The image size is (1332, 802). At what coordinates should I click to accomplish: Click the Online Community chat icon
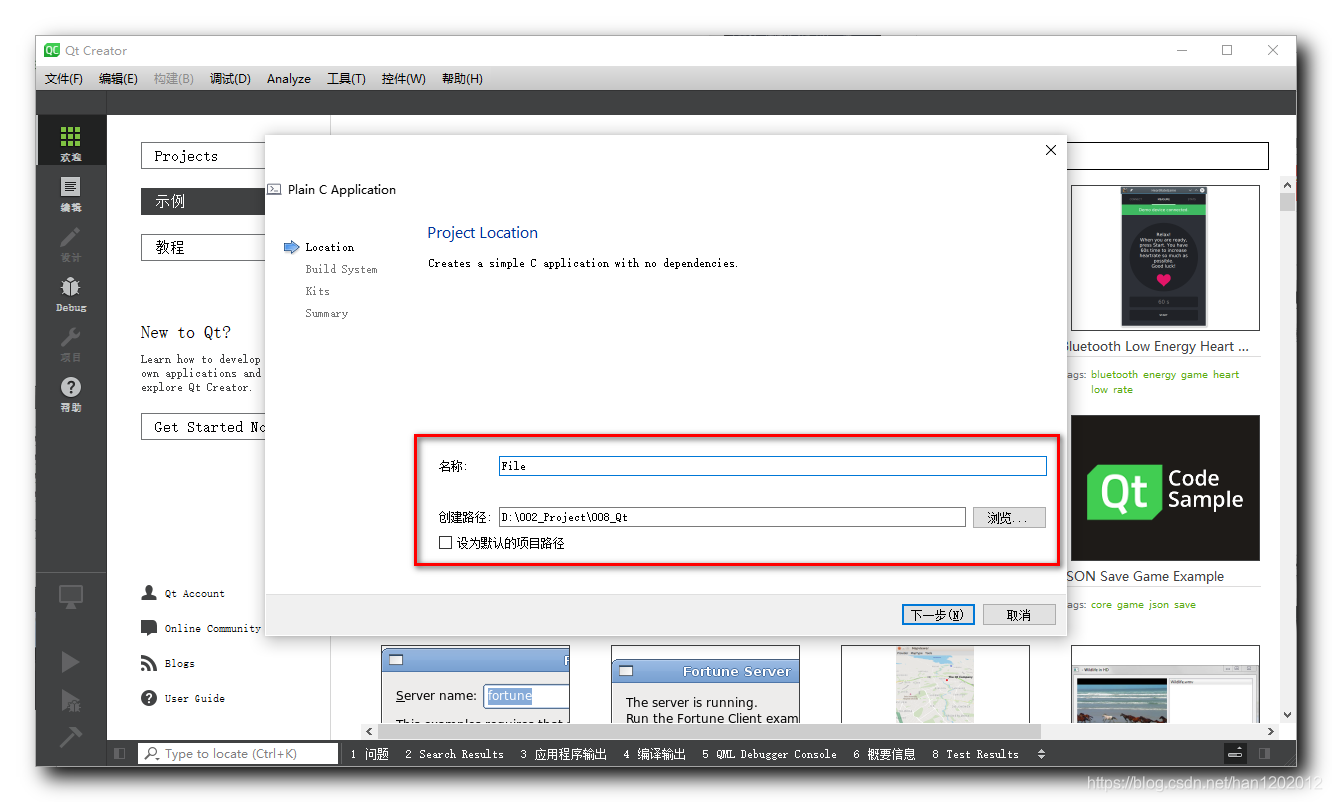point(149,628)
